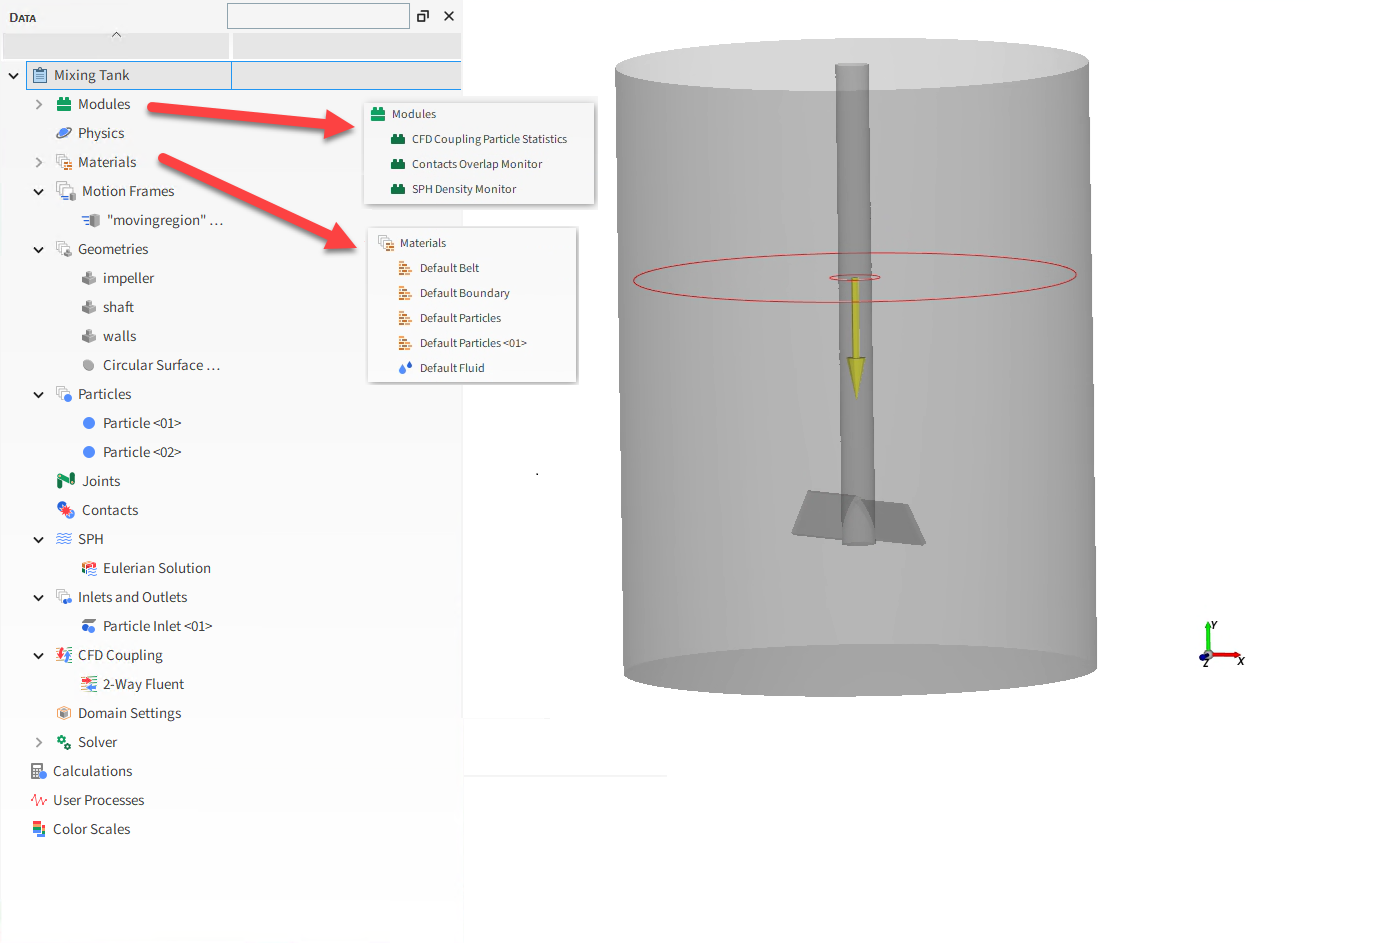Click the Materials icon in the tree
This screenshot has width=1399, height=943.
click(x=64, y=162)
